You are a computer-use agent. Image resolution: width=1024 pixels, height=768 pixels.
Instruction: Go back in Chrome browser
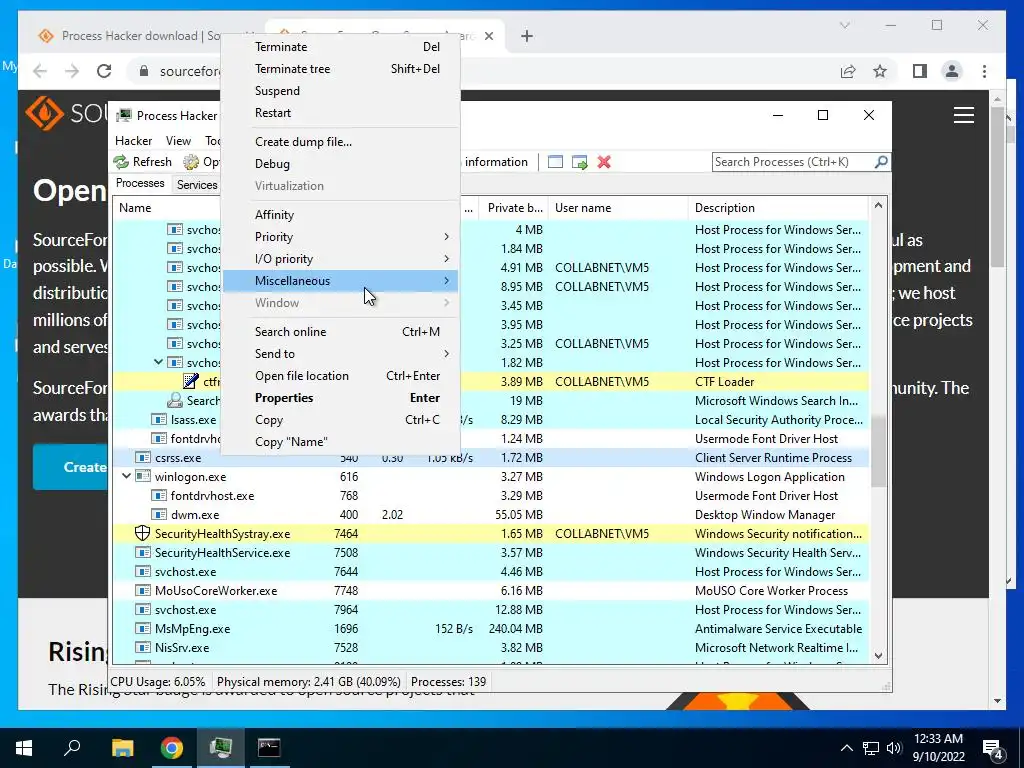tap(40, 71)
